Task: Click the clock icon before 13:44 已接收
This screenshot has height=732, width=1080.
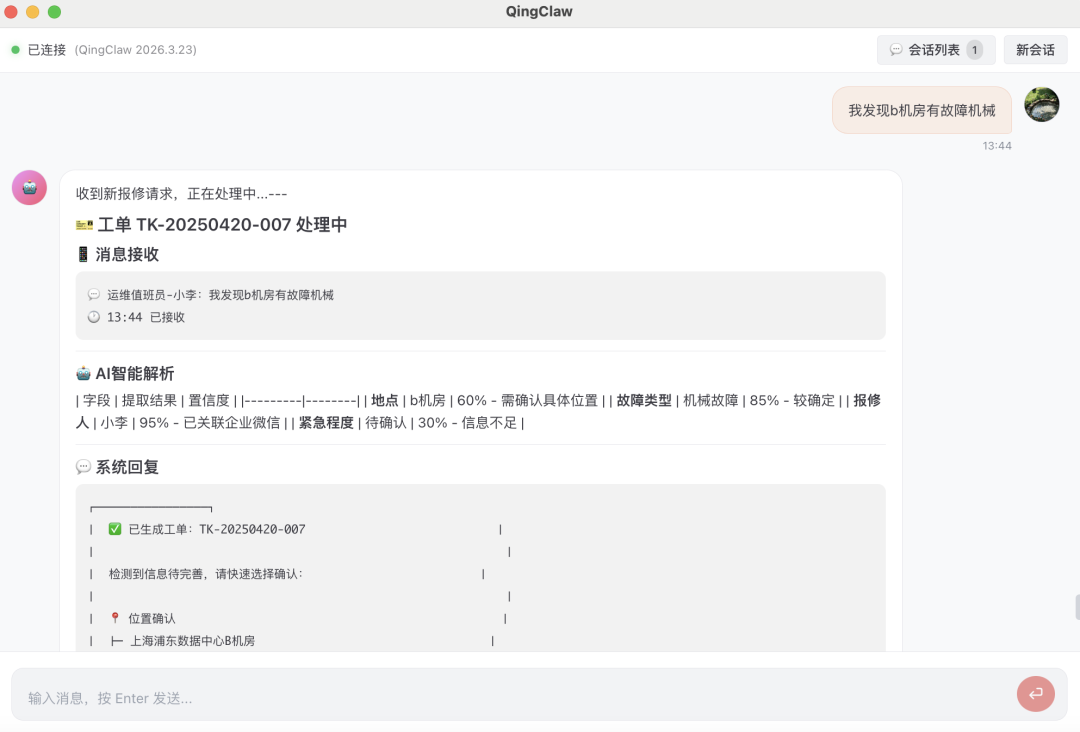Action: tap(94, 317)
